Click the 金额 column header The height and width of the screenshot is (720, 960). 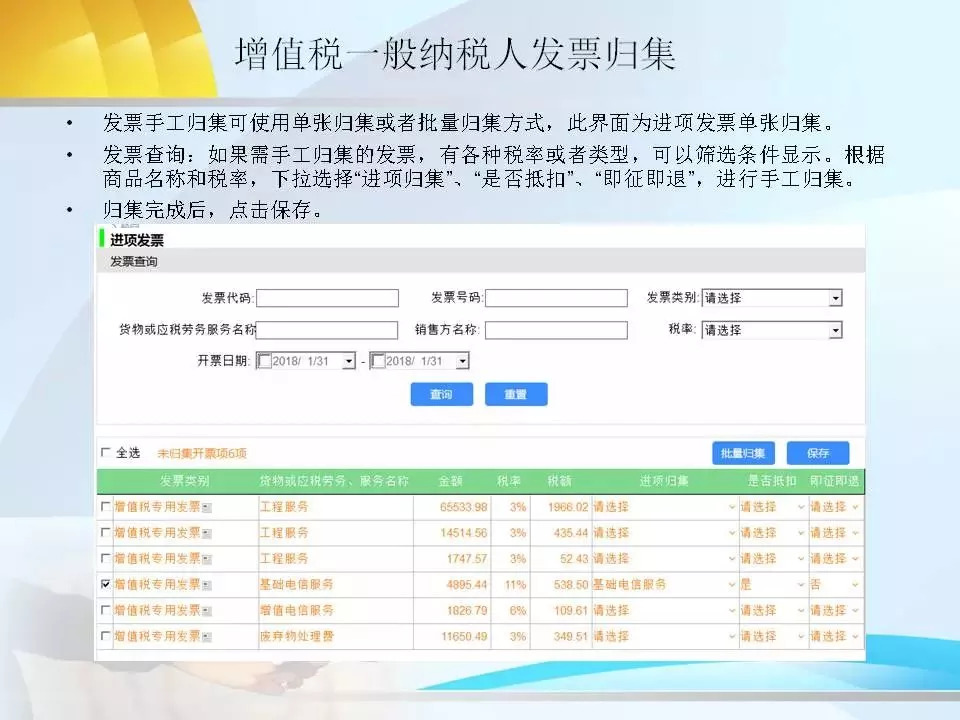[x=451, y=481]
